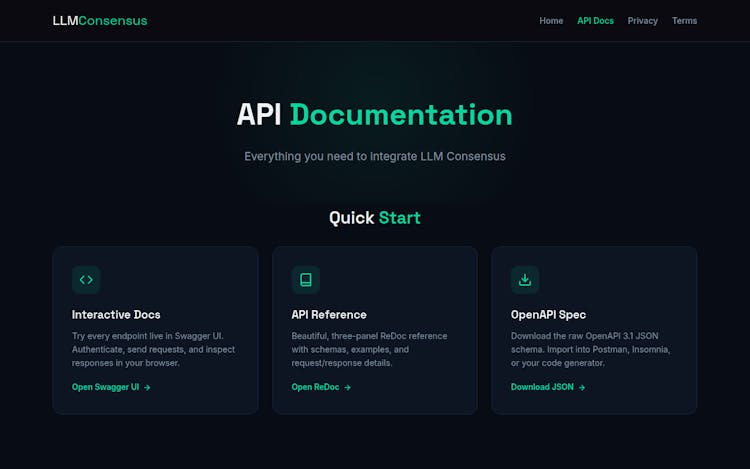Click the Interactive Docs card title
750x469 pixels.
tap(116, 315)
